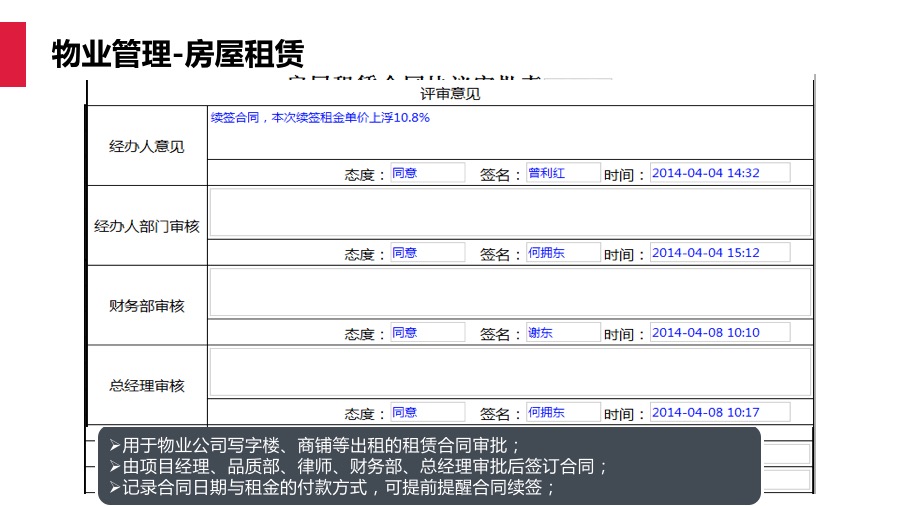Click the 财务部审核 comment text box

pyautogui.click(x=510, y=292)
